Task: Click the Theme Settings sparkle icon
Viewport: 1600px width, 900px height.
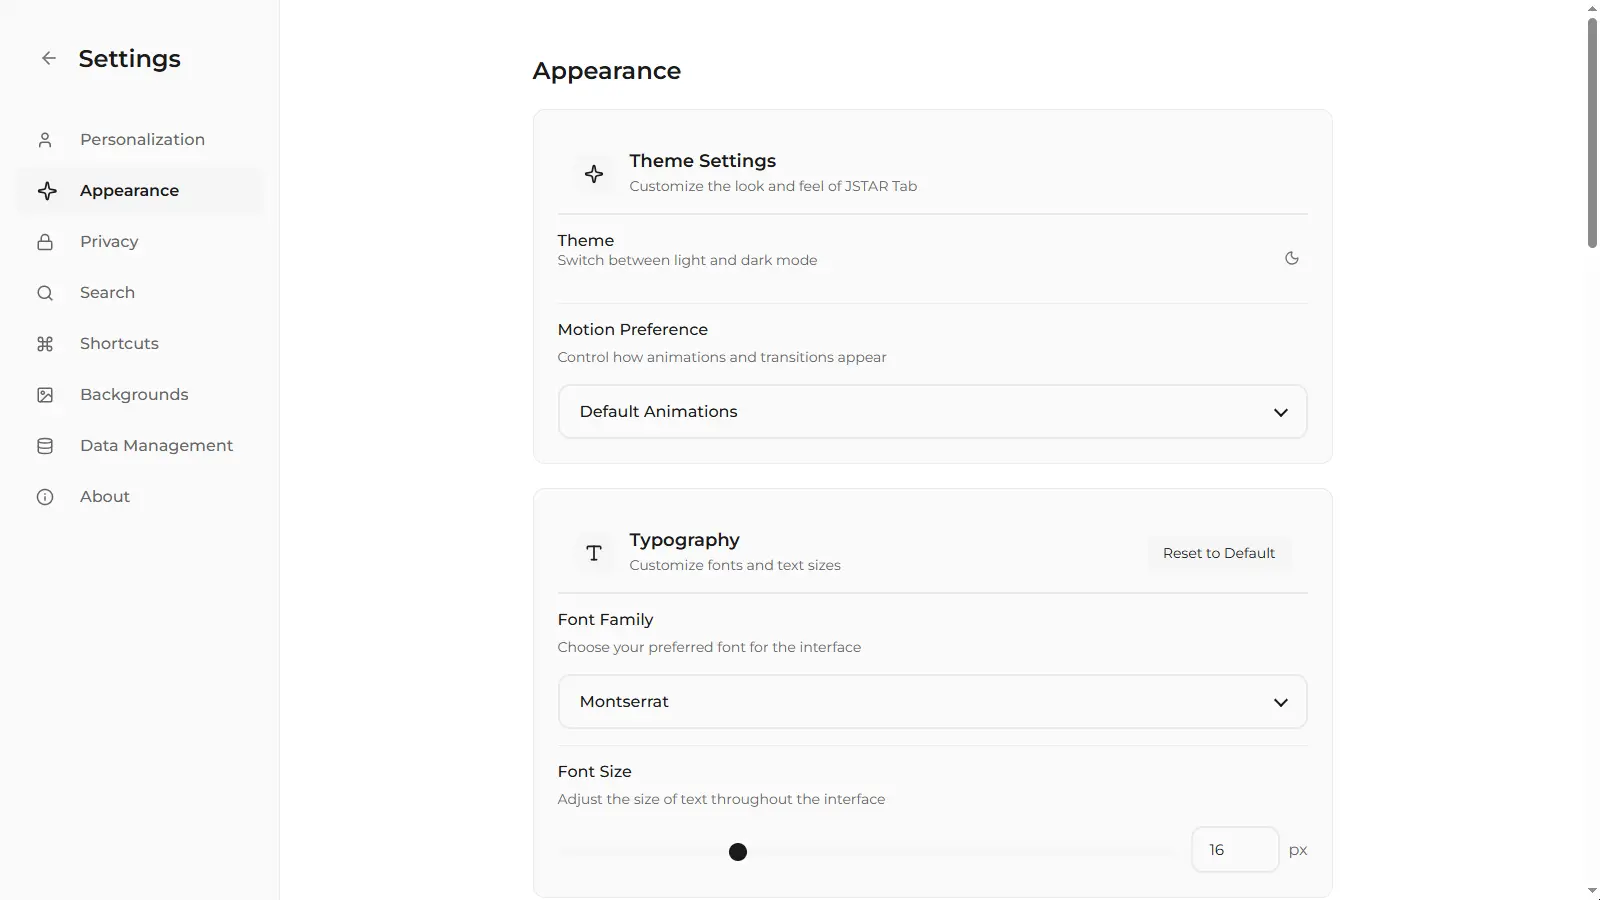Action: (x=594, y=174)
